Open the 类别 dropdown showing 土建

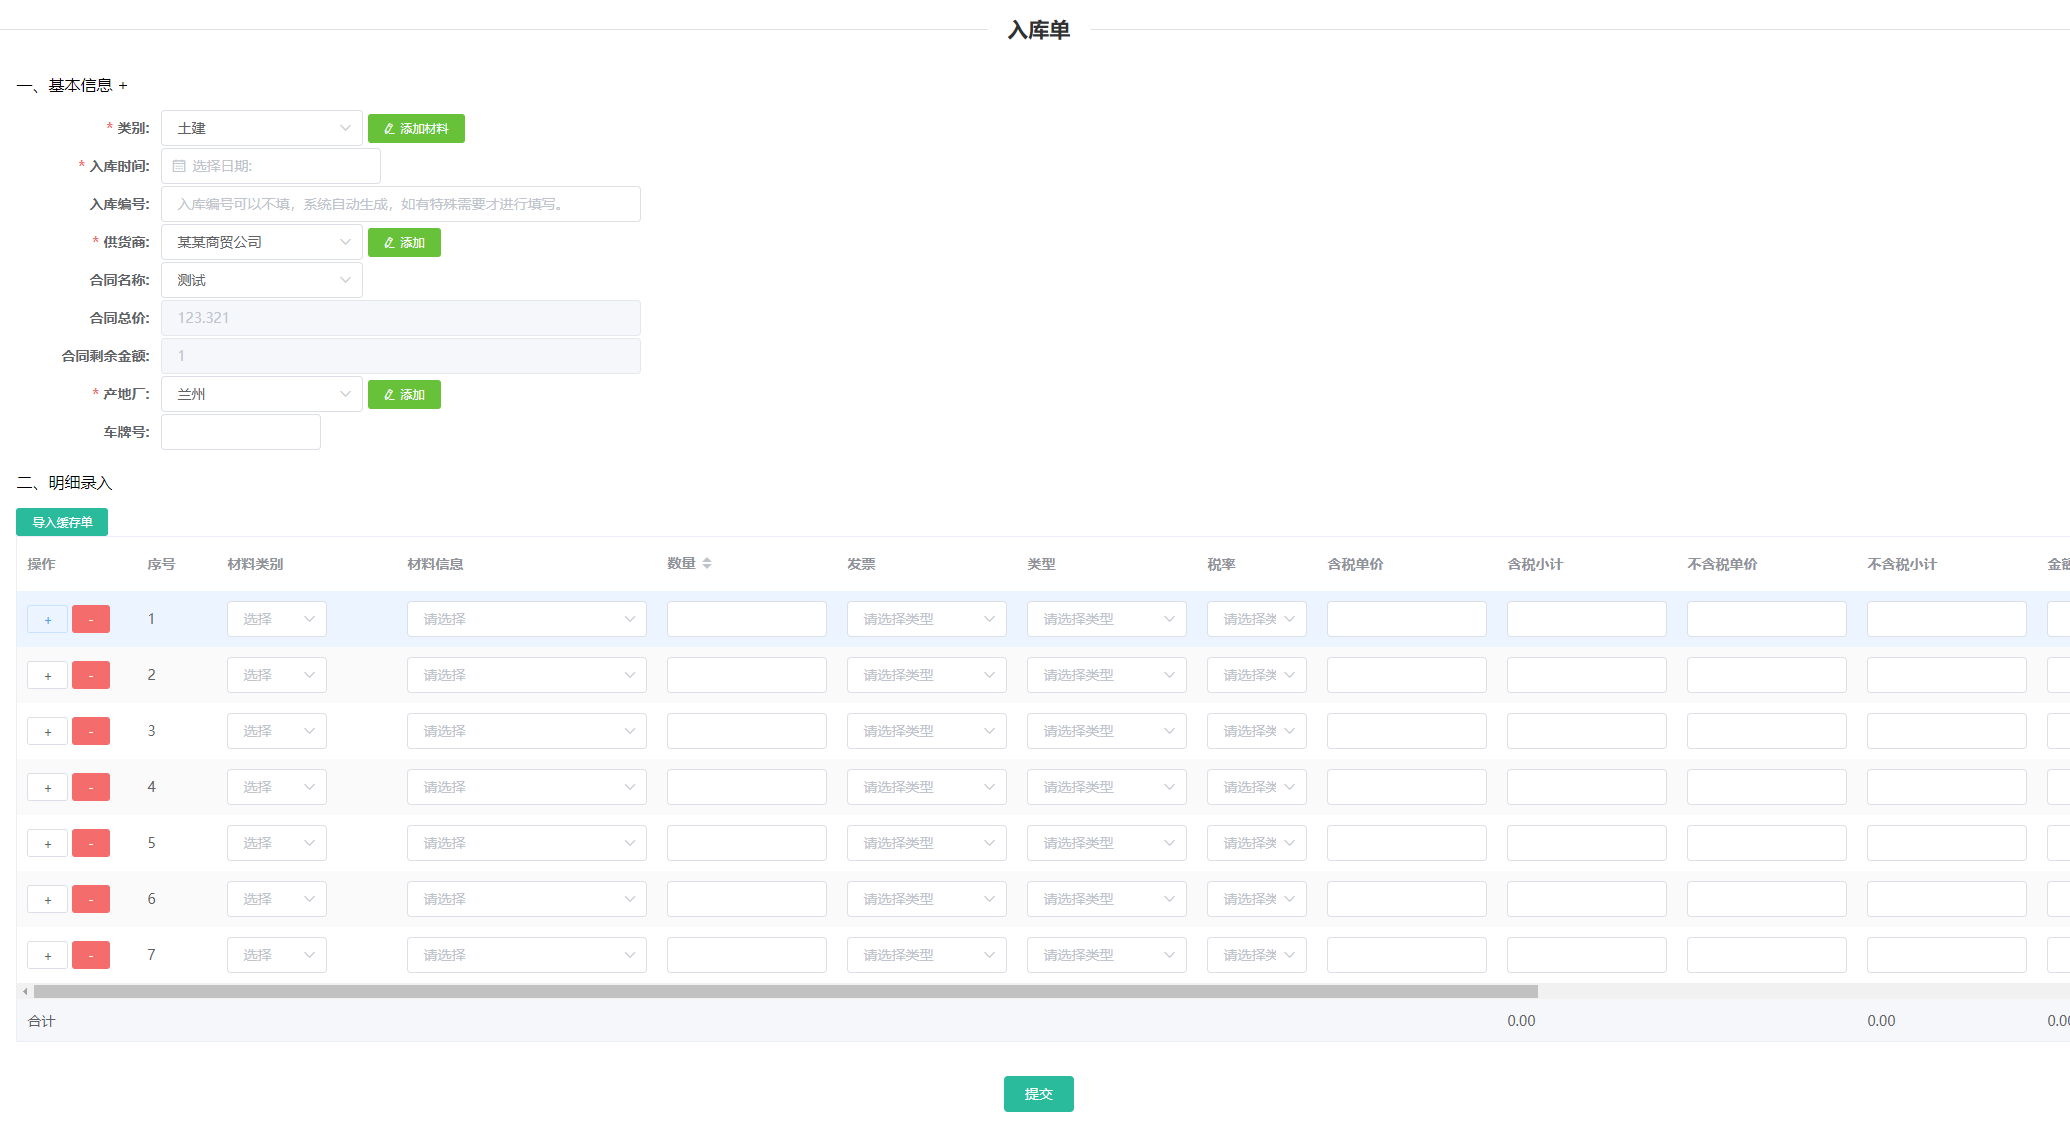tap(262, 128)
